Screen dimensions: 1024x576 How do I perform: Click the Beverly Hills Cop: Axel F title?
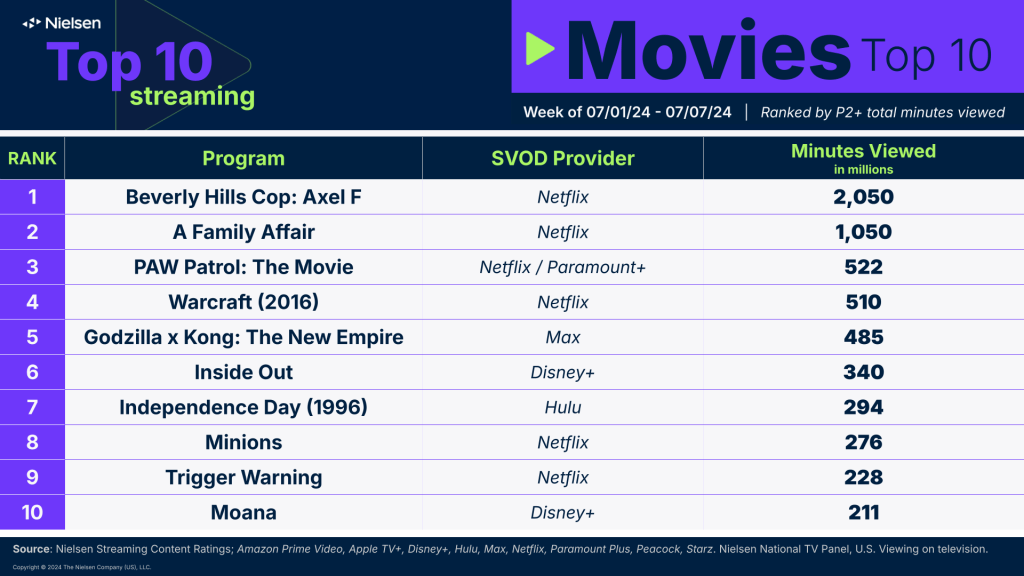[244, 197]
